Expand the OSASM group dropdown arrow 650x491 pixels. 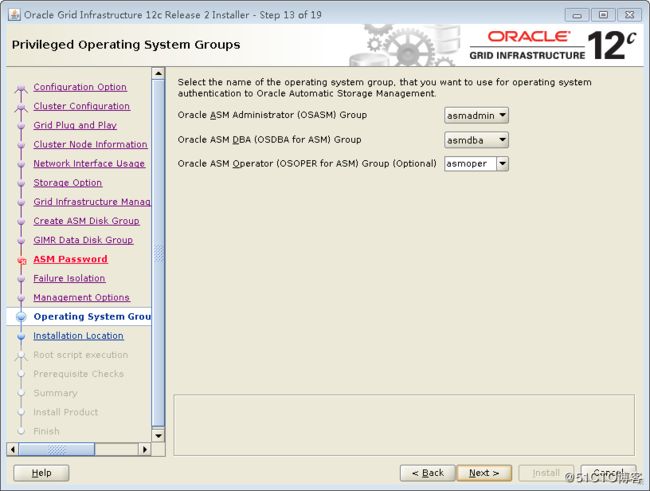(x=502, y=115)
